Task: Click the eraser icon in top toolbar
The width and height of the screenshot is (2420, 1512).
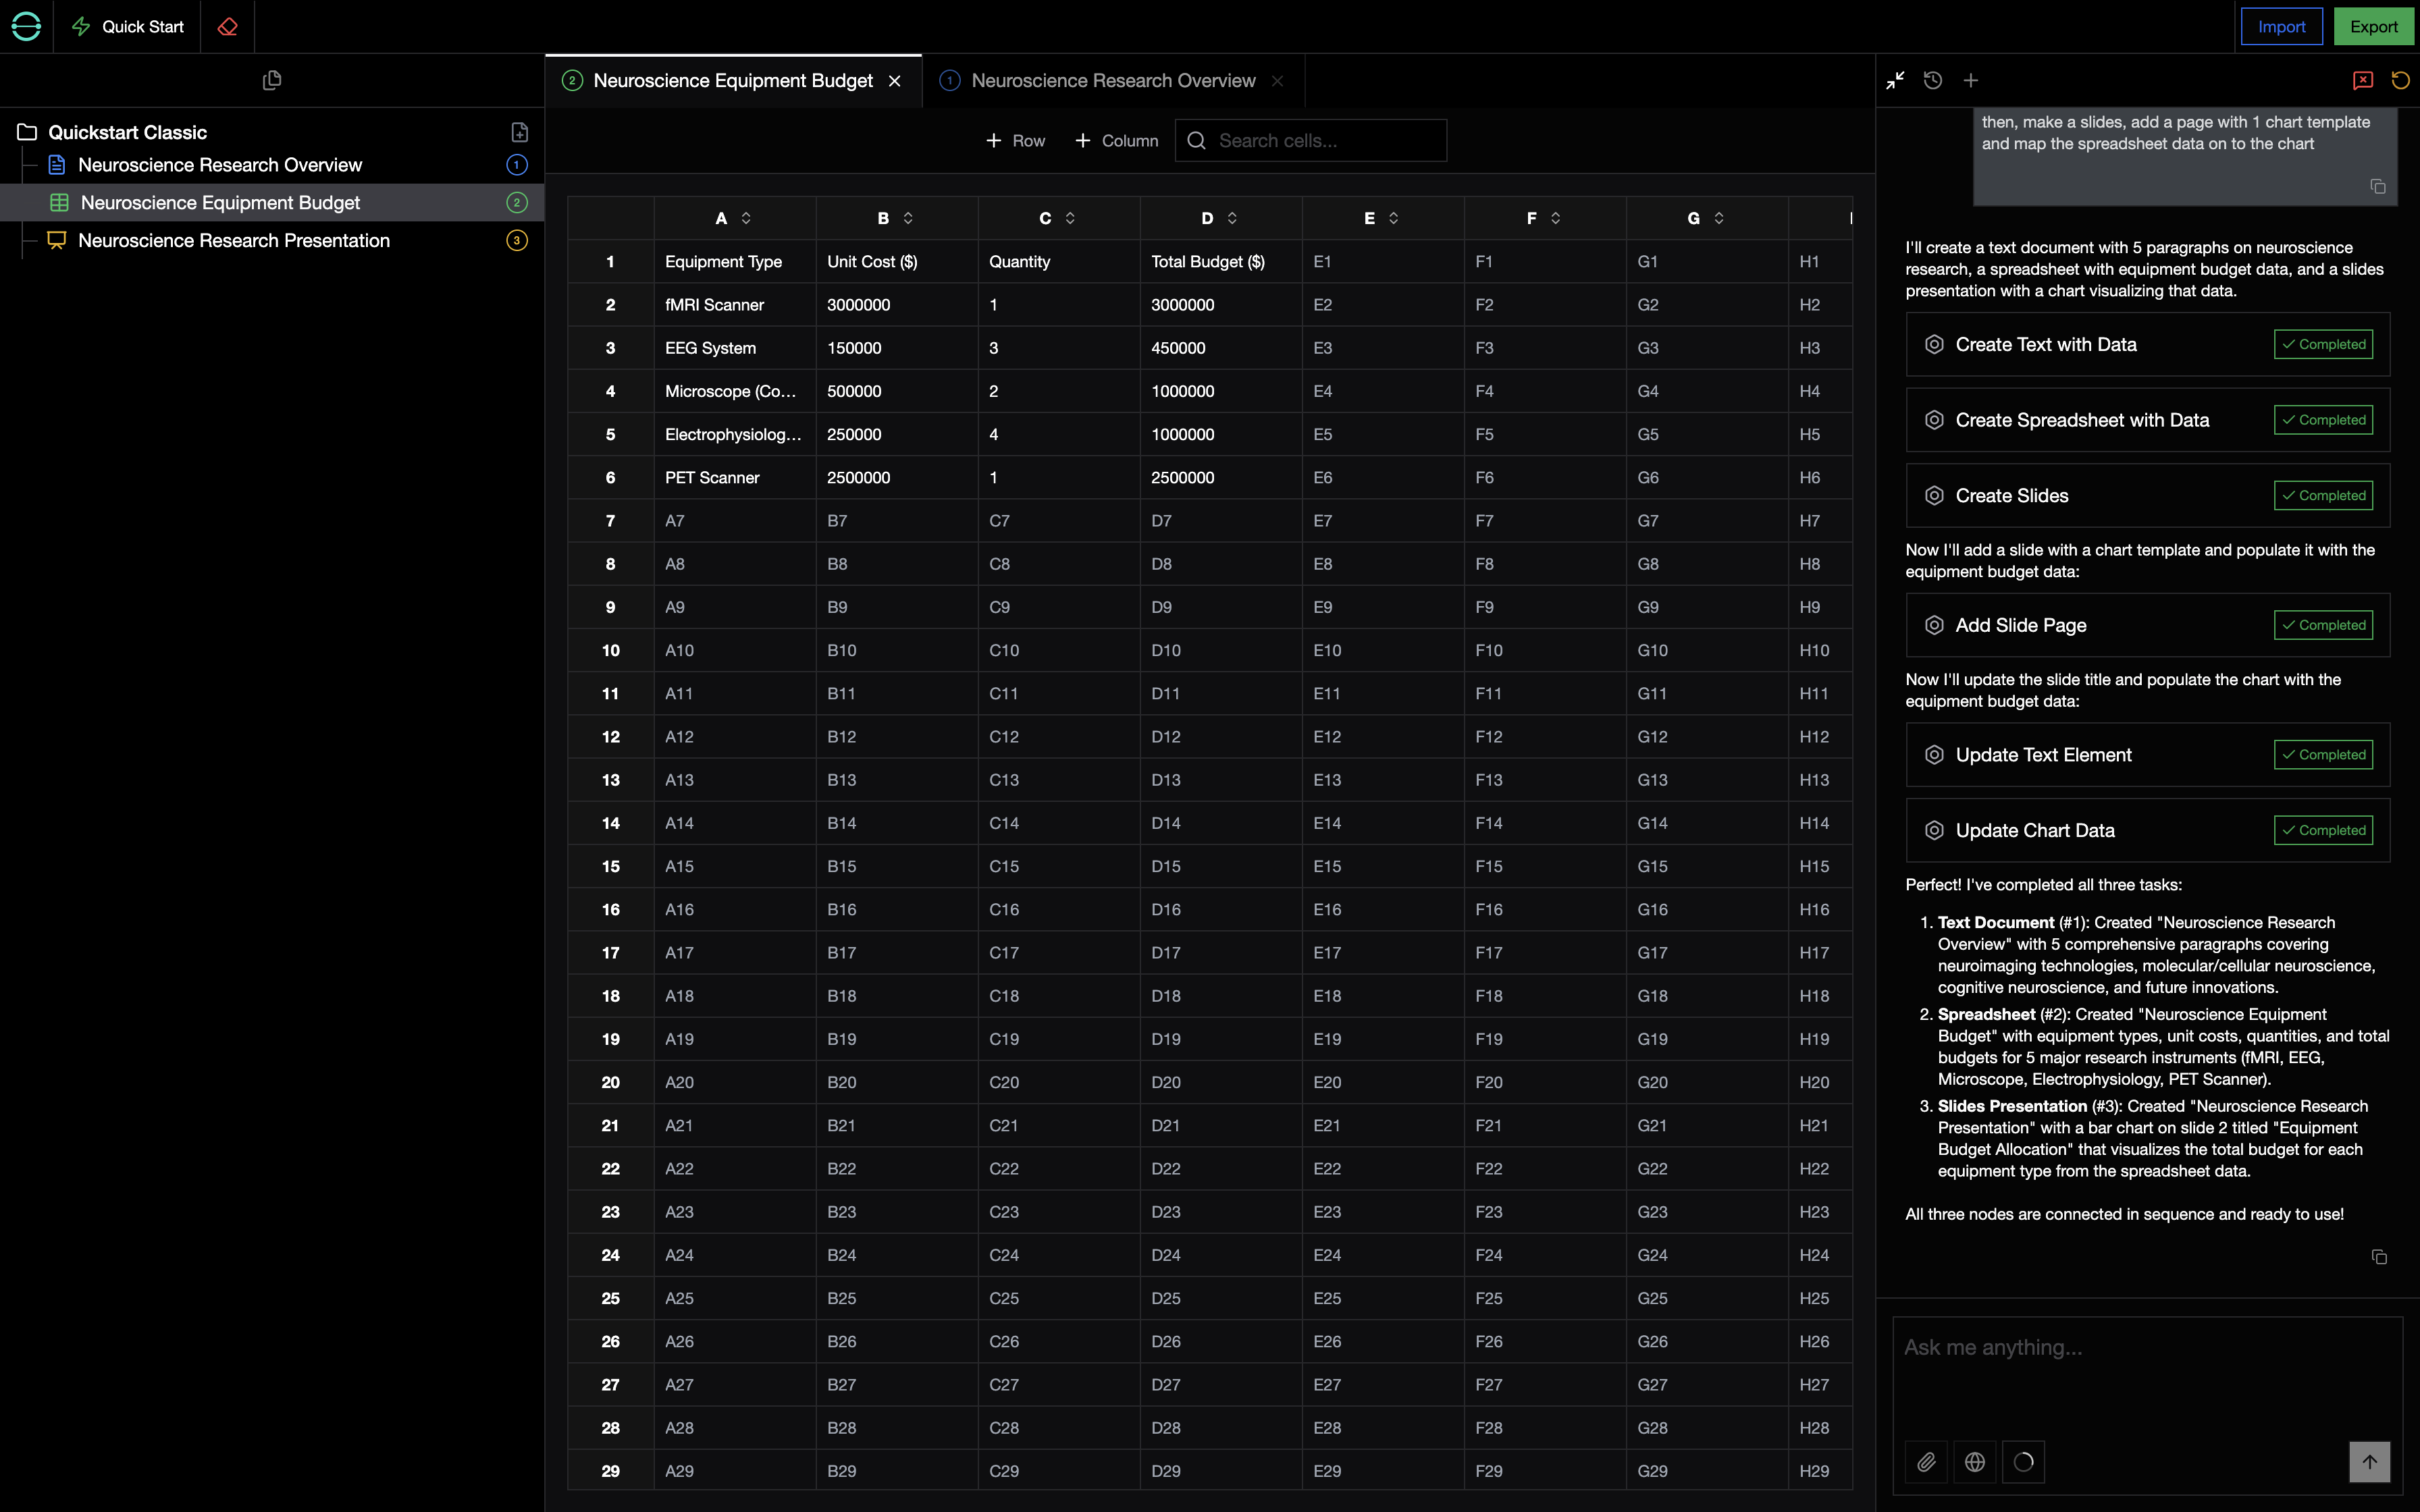Action: click(227, 27)
